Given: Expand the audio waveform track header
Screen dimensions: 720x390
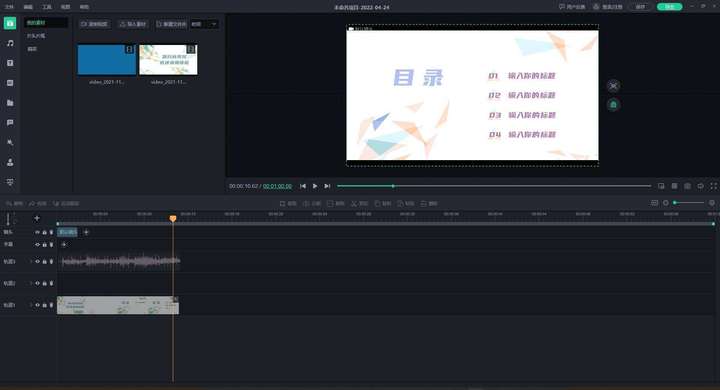Looking at the screenshot, I should coord(31,261).
